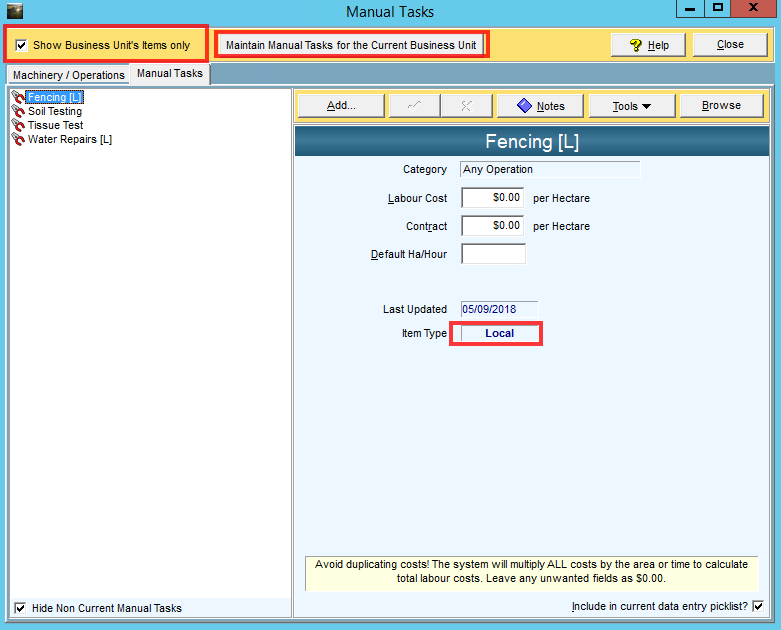The image size is (781, 630).
Task: Select the Manual Tasks tab
Action: [169, 74]
